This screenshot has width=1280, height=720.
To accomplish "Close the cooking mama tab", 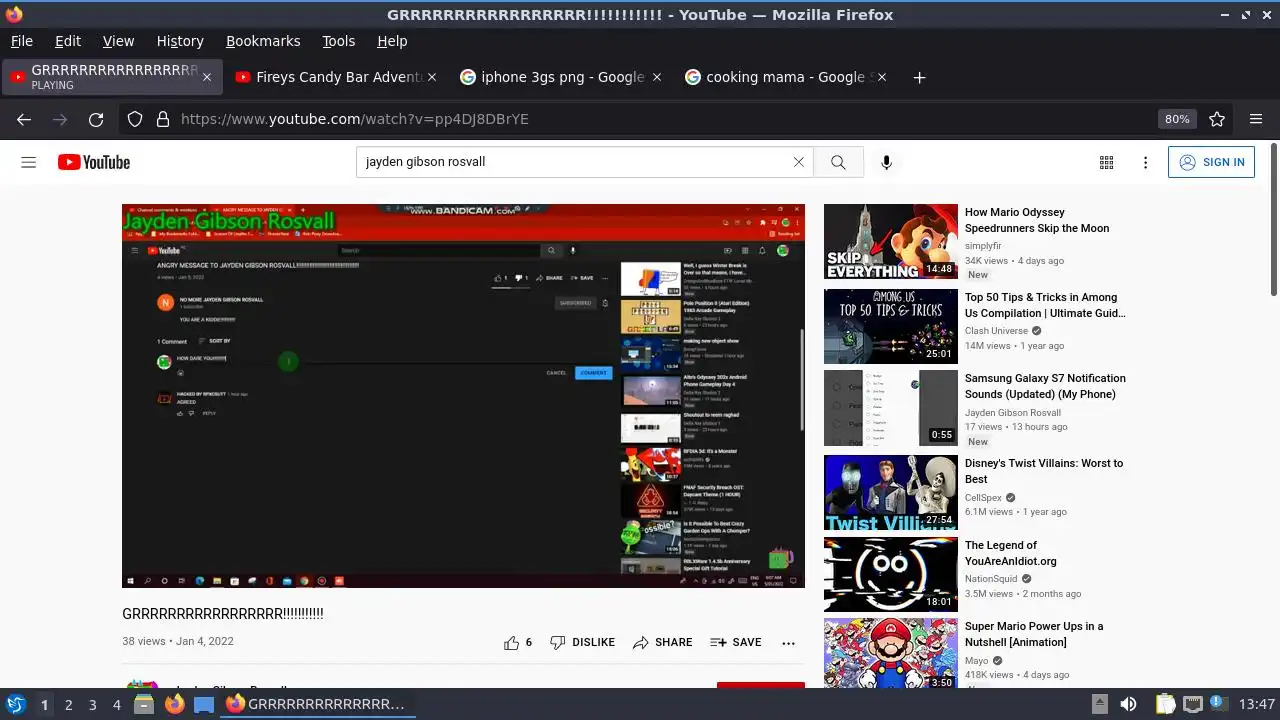I will (882, 77).
